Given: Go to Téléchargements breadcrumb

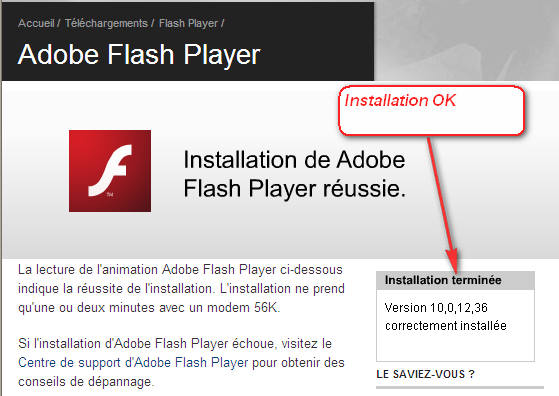Looking at the screenshot, I should coord(106,24).
